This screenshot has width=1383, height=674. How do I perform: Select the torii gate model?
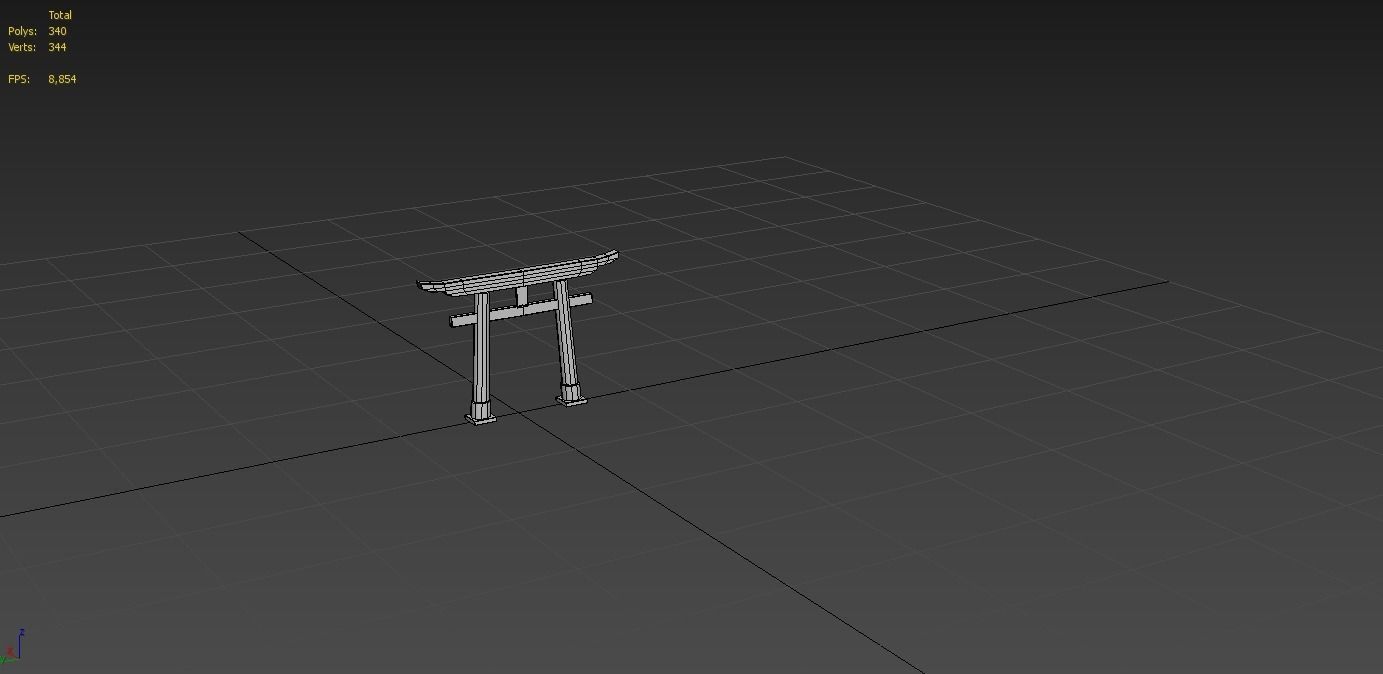point(517,335)
